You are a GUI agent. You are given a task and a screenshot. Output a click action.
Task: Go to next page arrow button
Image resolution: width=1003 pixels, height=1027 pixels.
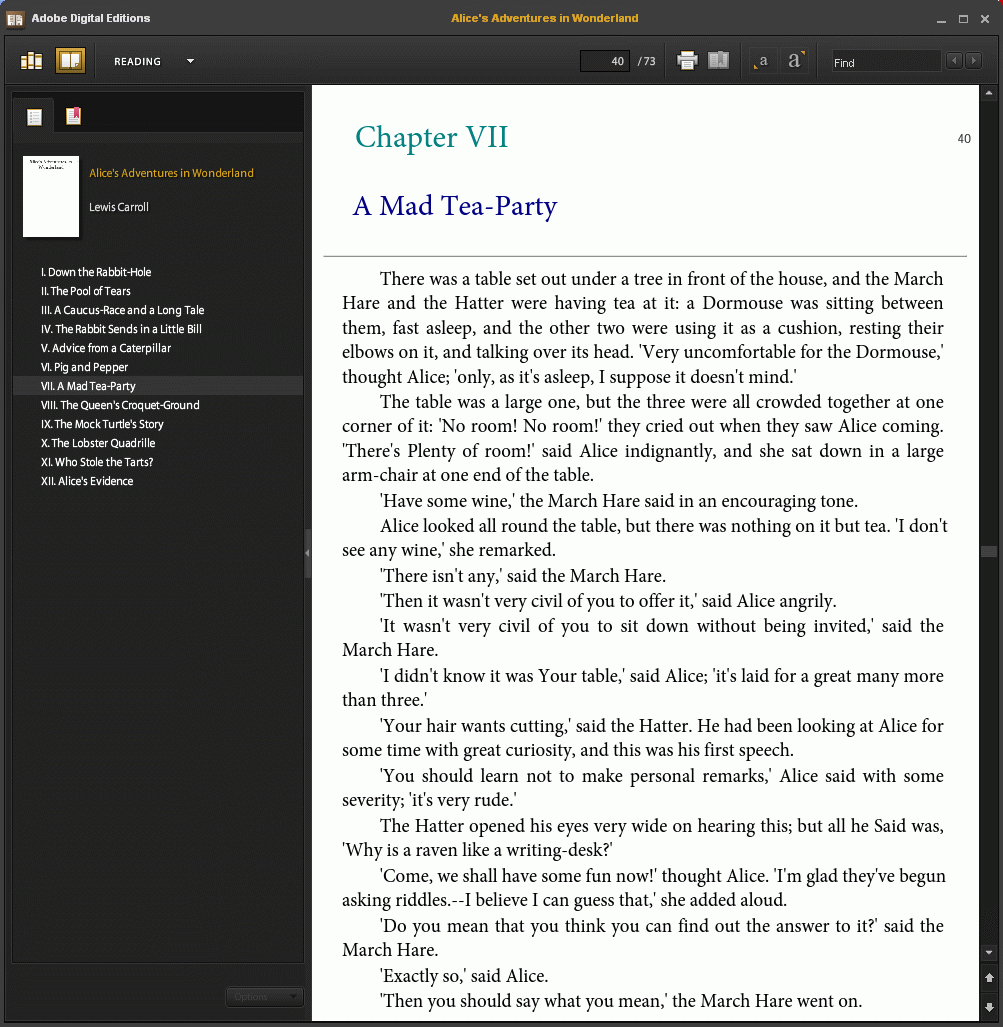point(989,1007)
